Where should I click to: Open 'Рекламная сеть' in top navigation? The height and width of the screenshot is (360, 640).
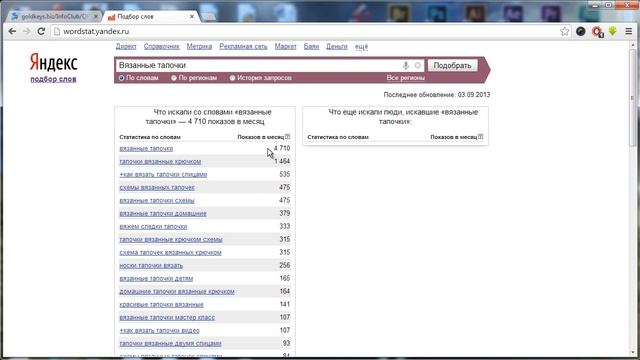(x=243, y=47)
